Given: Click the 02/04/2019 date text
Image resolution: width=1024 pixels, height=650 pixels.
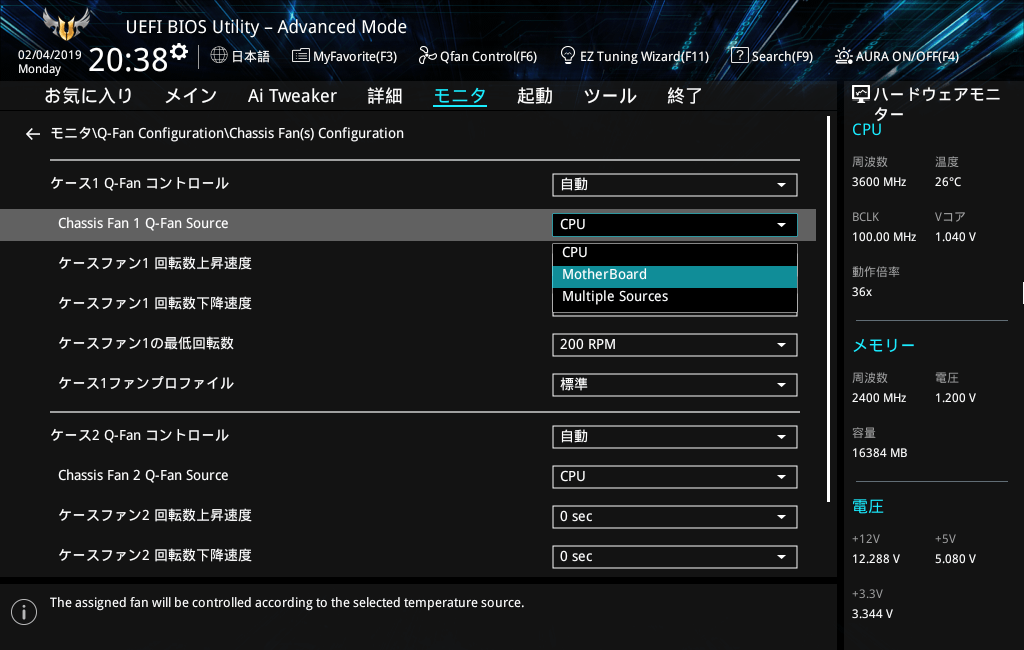Looking at the screenshot, I should click(50, 55).
